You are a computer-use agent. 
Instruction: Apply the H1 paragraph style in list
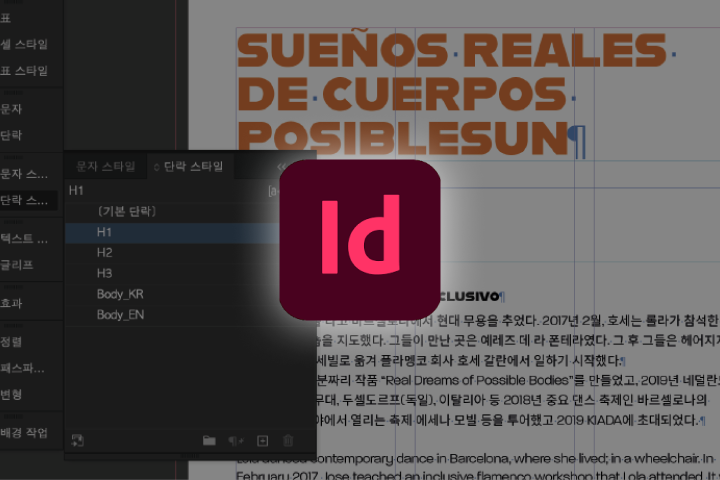(172, 232)
